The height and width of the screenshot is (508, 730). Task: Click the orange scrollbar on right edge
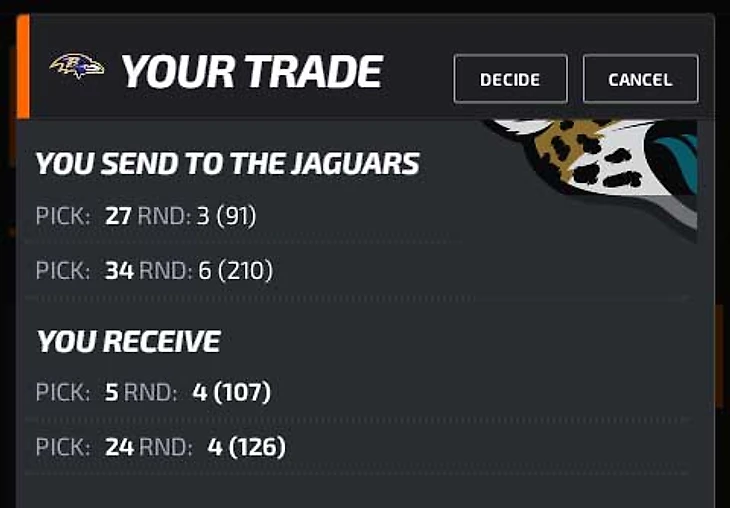point(720,356)
